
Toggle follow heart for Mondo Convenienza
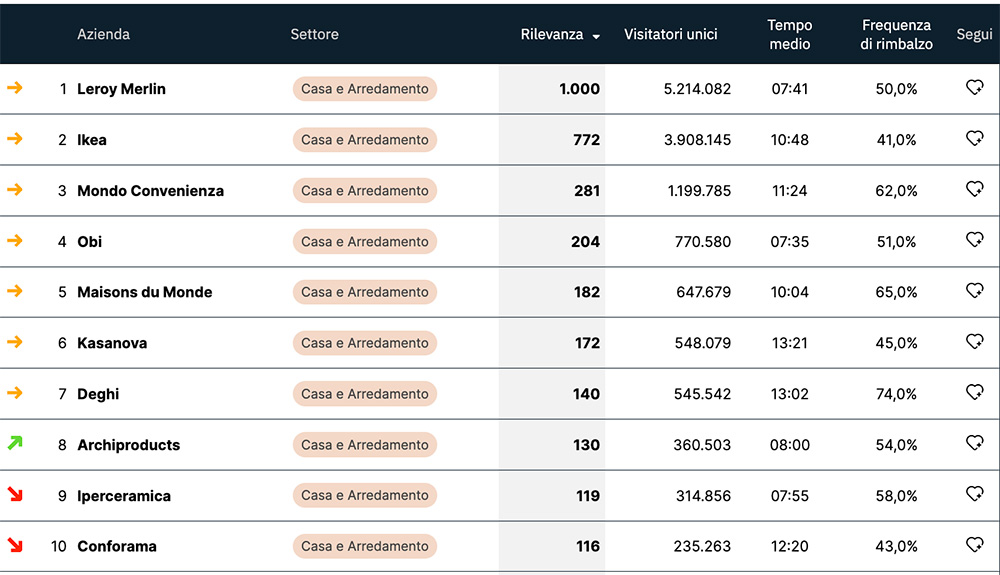click(975, 189)
